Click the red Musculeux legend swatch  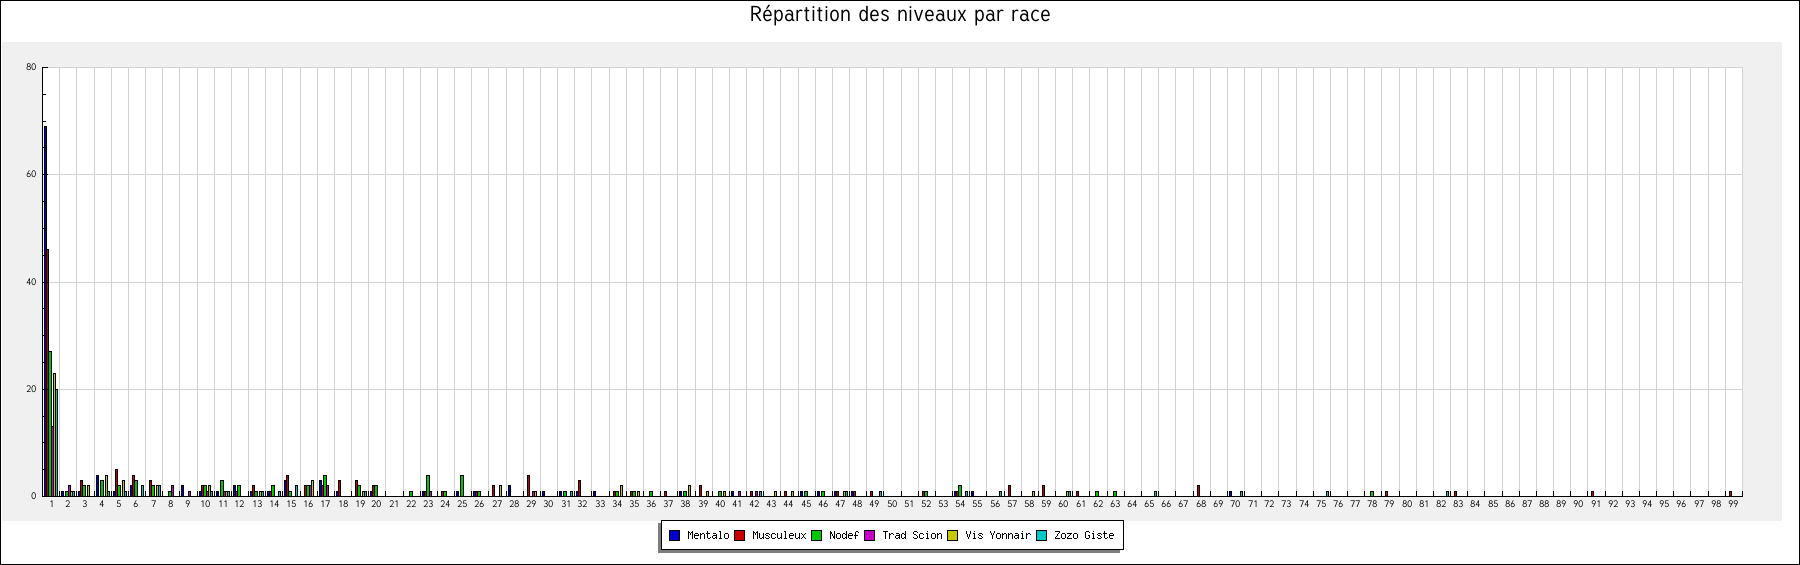(739, 536)
